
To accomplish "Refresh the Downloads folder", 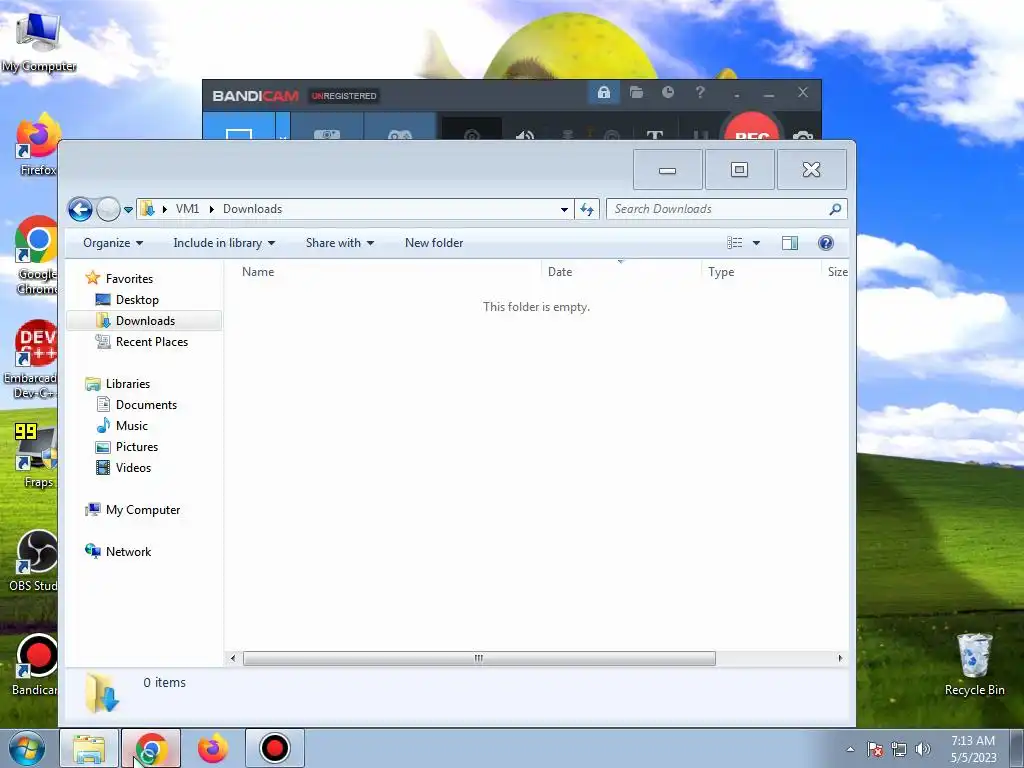I will point(587,210).
